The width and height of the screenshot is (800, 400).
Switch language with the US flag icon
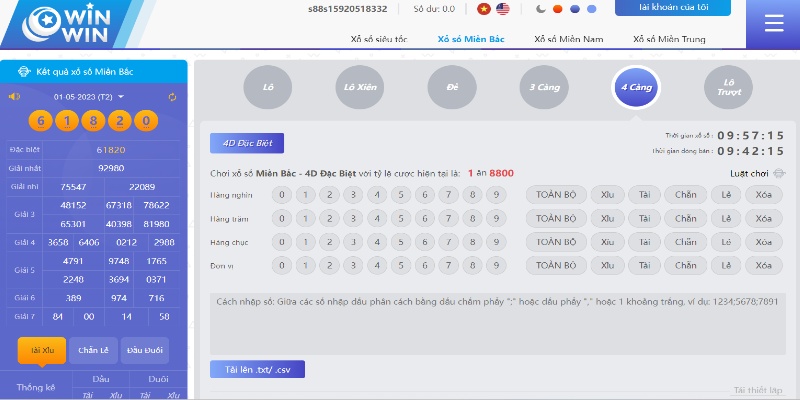[x=502, y=9]
